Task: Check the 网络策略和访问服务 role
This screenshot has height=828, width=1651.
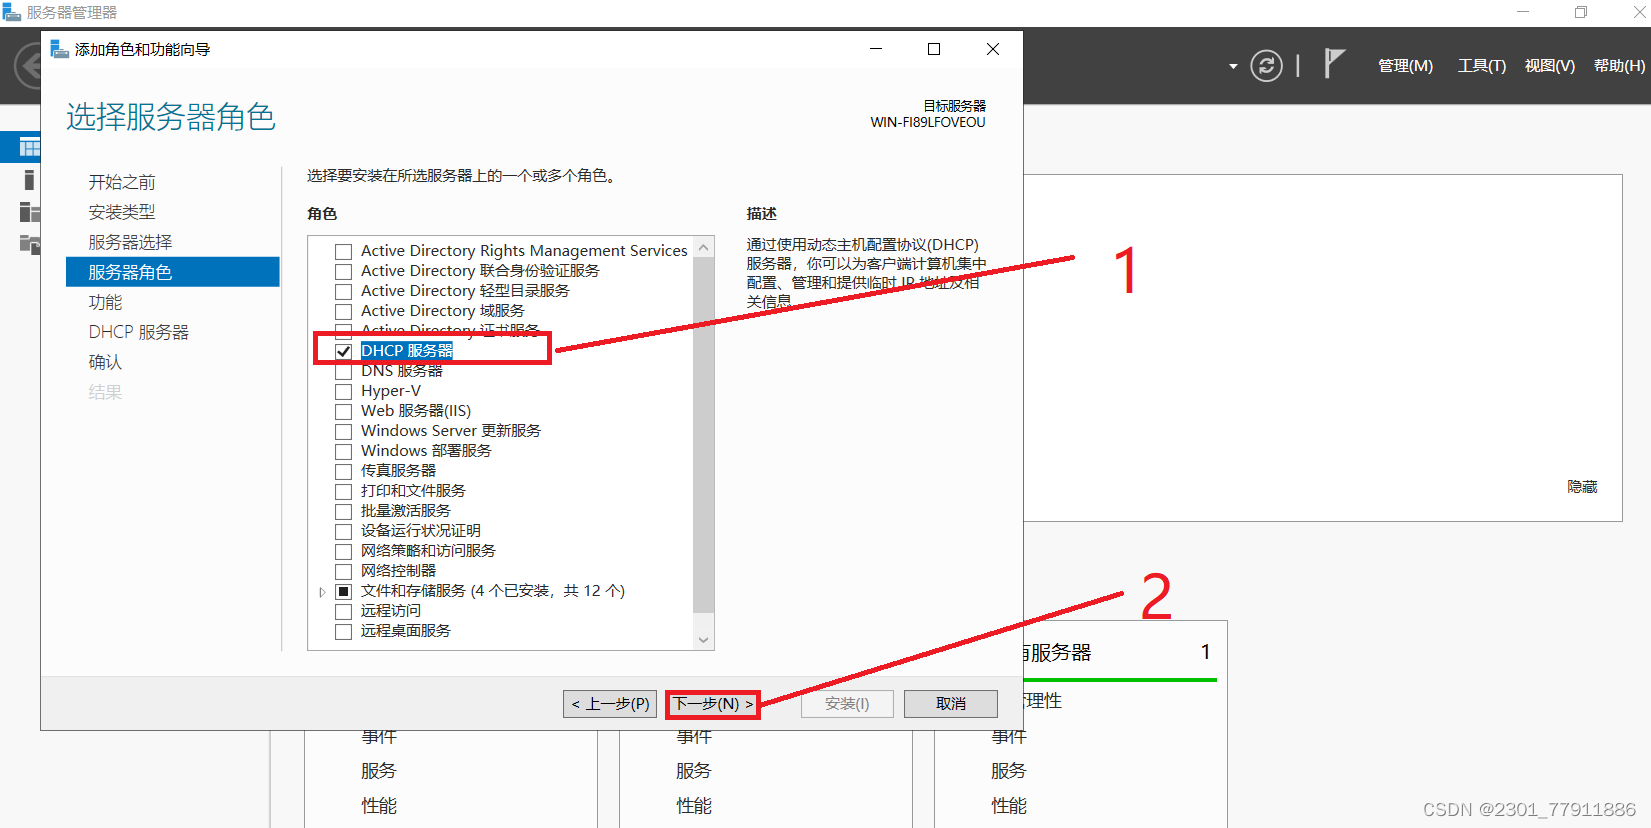Action: coord(343,551)
